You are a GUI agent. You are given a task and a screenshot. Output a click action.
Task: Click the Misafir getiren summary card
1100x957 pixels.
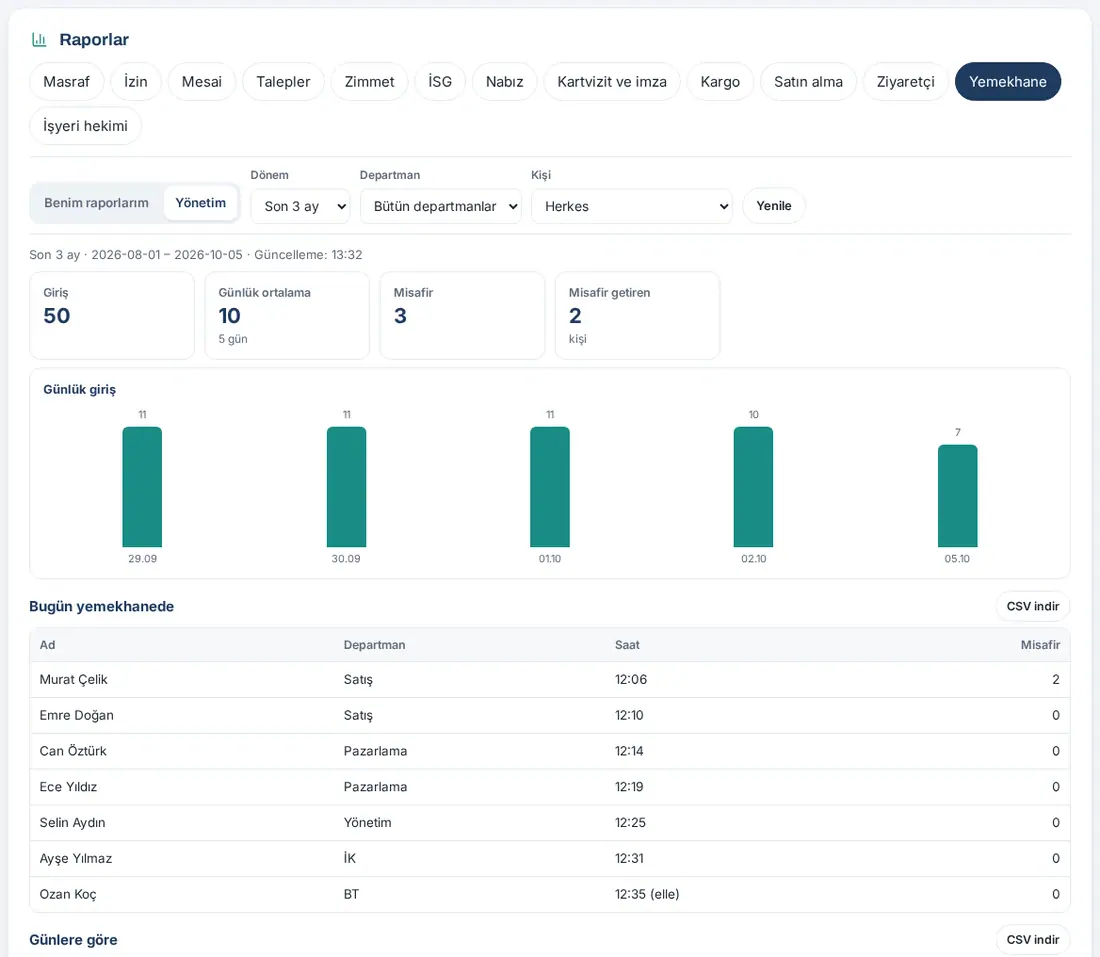pyautogui.click(x=637, y=316)
